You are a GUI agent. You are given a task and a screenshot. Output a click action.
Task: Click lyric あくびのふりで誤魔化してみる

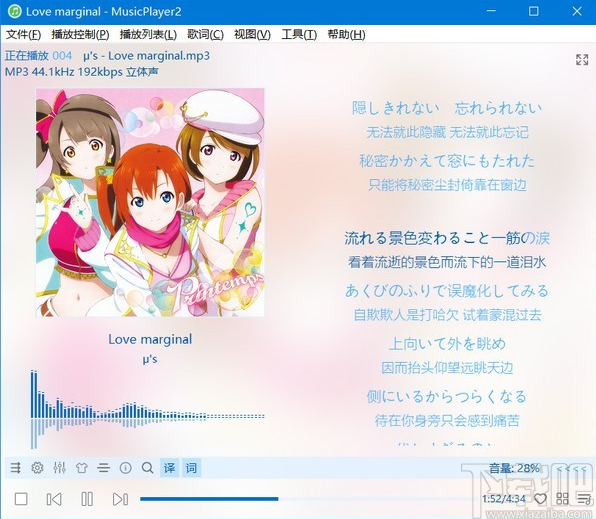pos(447,291)
